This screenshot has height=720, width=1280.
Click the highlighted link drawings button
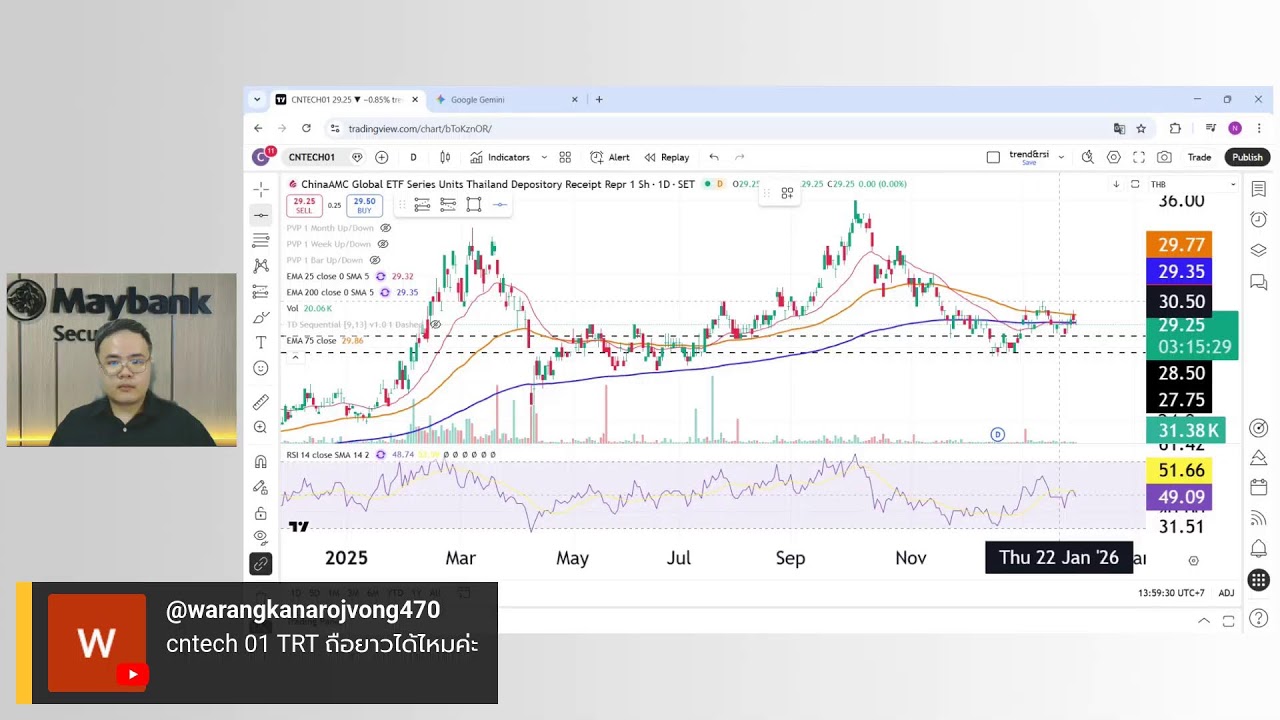(261, 564)
